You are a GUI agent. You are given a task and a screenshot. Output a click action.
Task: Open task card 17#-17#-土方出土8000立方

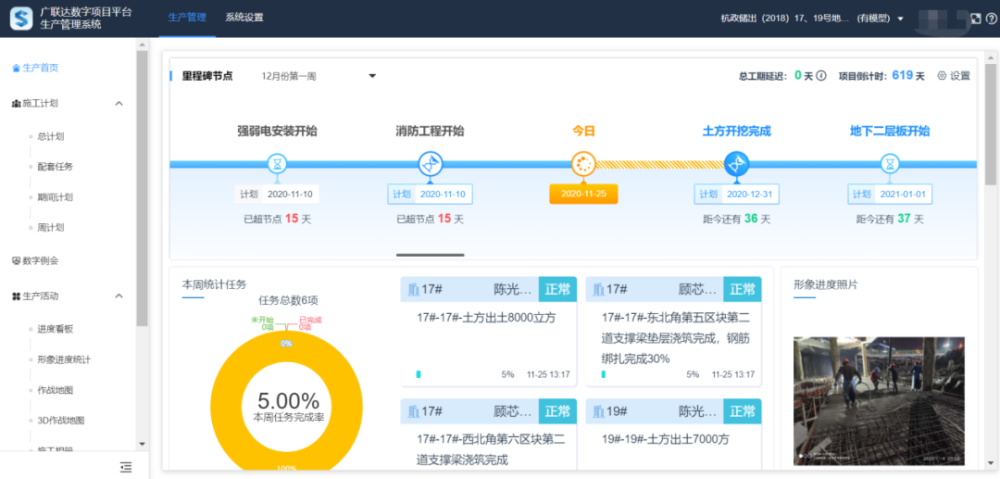click(x=489, y=332)
